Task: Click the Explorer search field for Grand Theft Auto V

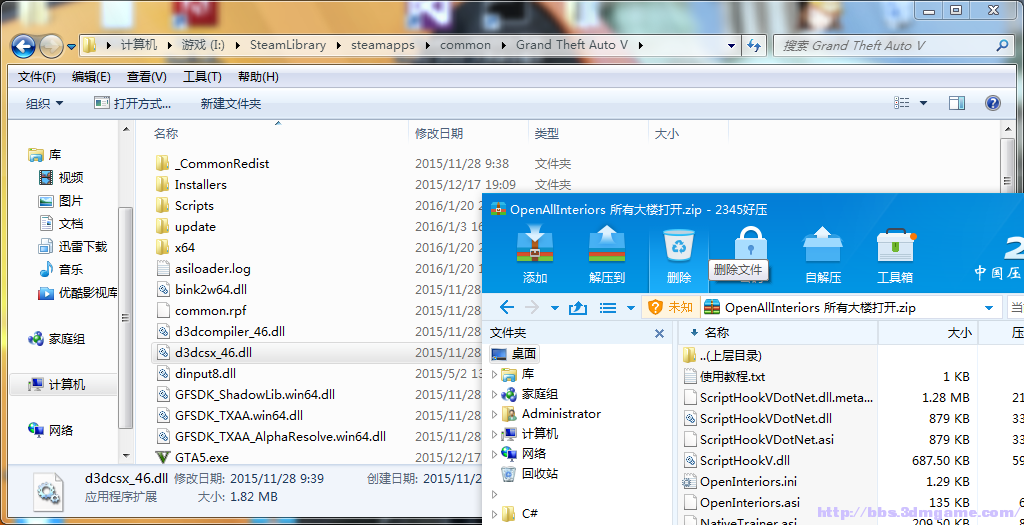Action: pyautogui.click(x=892, y=46)
